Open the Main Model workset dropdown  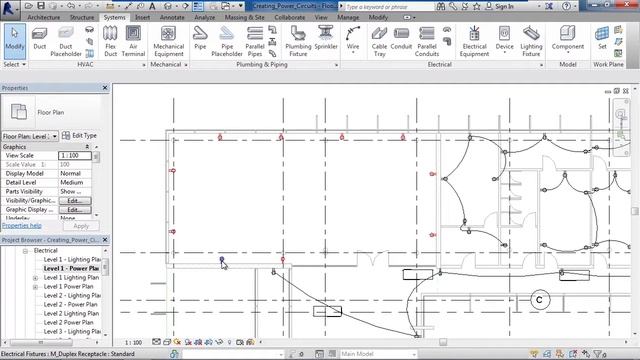click(x=378, y=354)
